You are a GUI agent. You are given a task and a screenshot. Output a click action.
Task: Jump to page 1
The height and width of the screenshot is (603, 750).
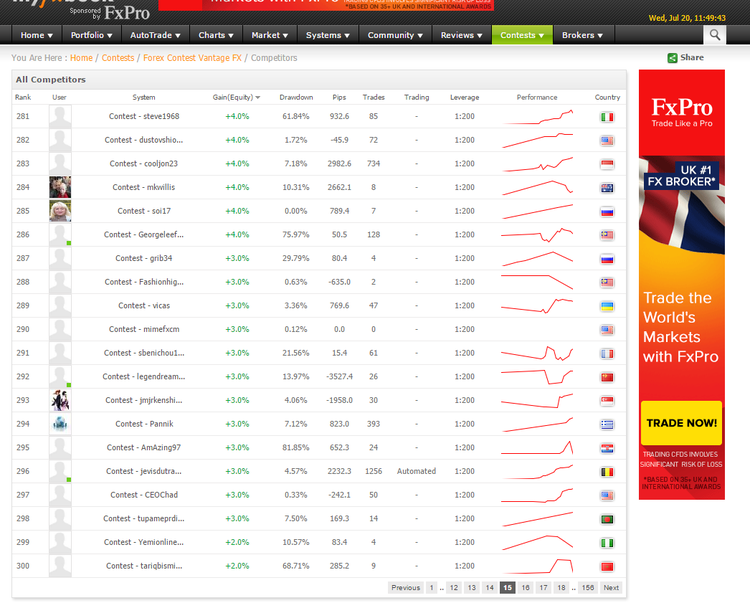[x=431, y=588]
